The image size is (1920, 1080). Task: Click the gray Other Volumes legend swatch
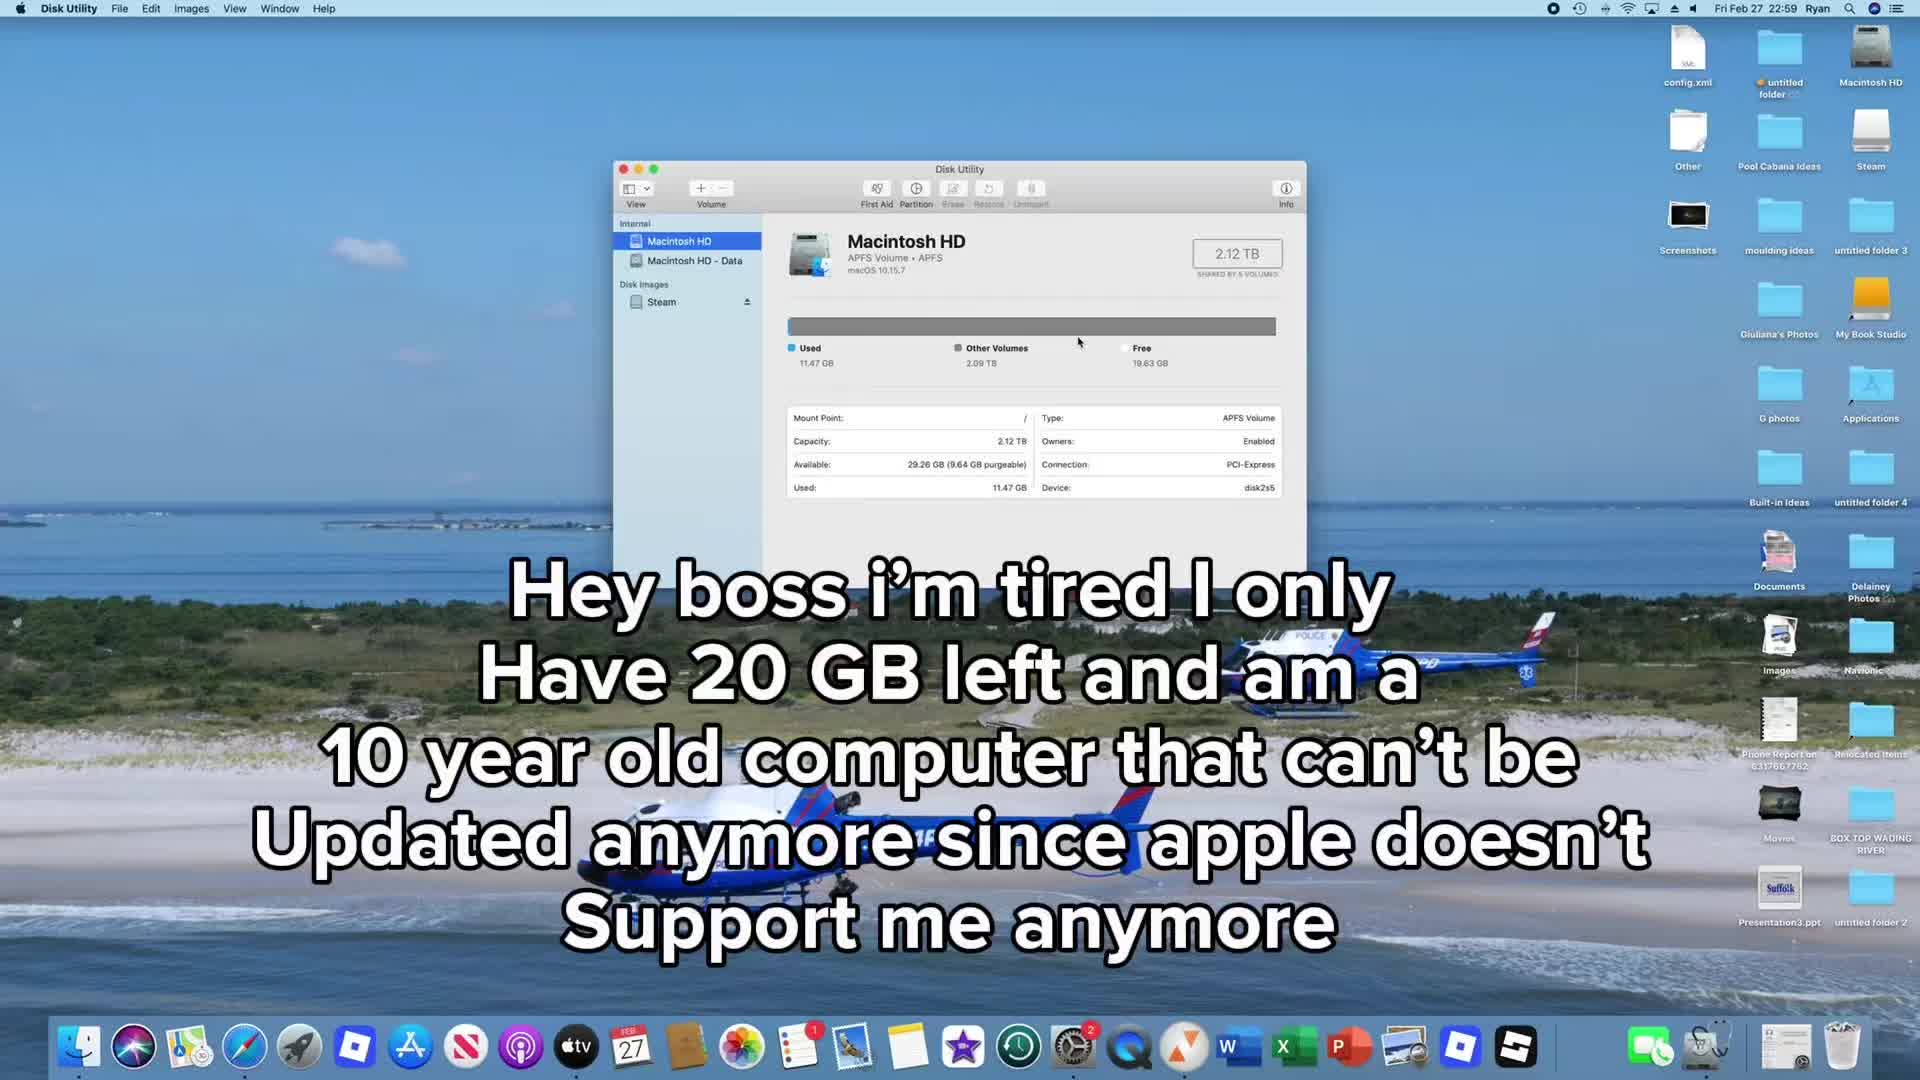[x=958, y=348]
